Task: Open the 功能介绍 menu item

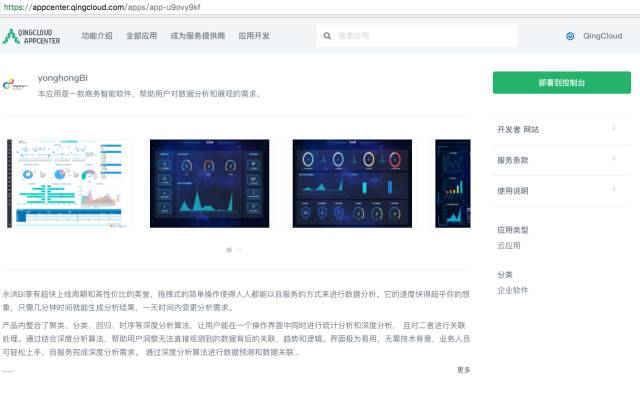Action: (97, 36)
